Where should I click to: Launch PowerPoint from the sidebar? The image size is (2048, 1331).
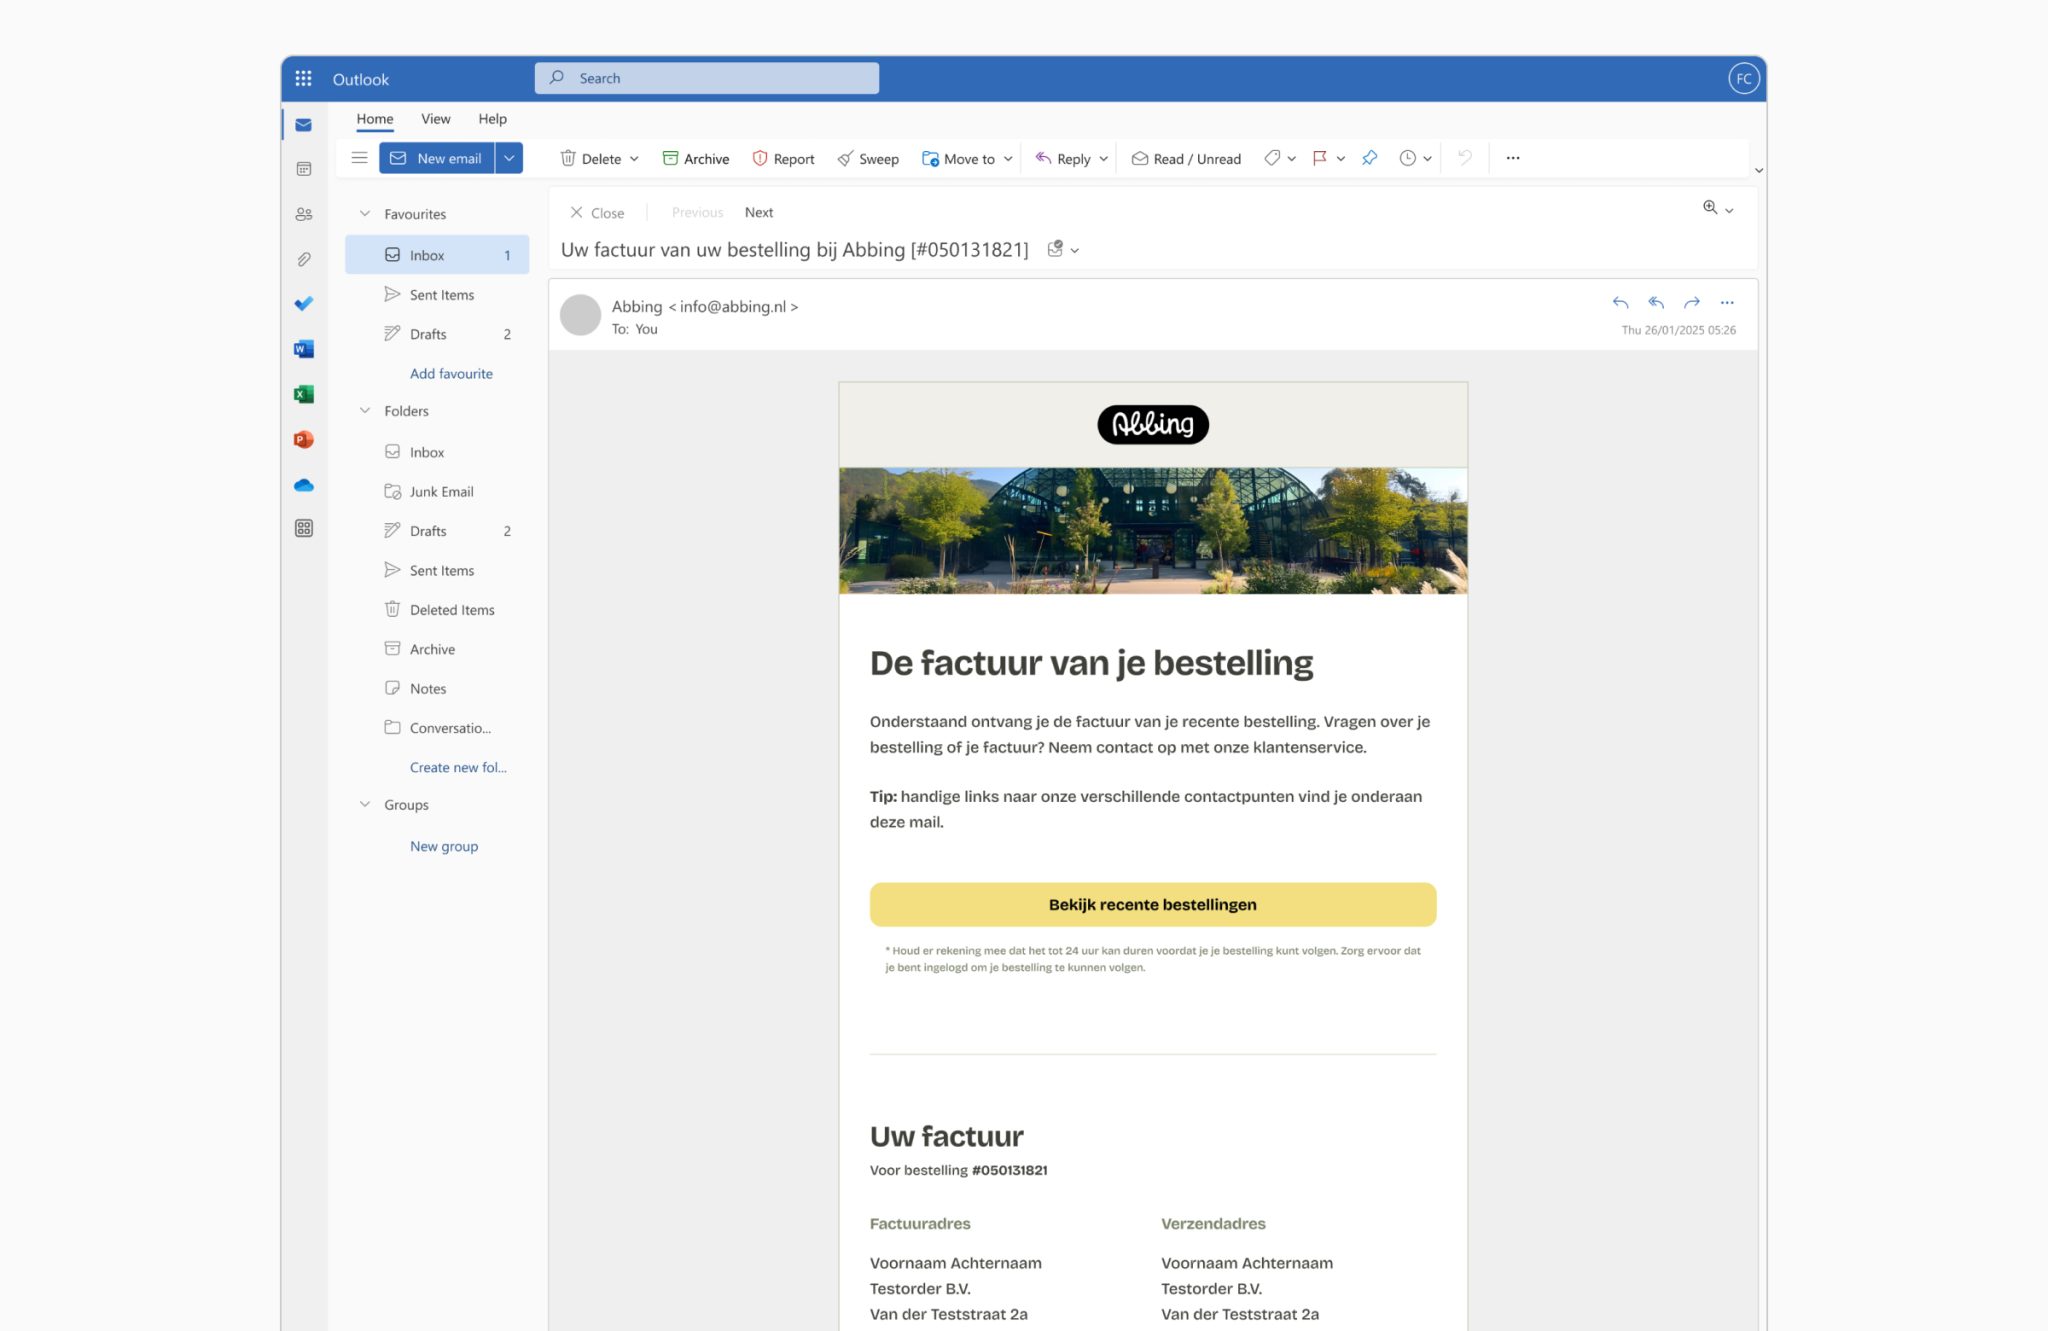coord(304,439)
